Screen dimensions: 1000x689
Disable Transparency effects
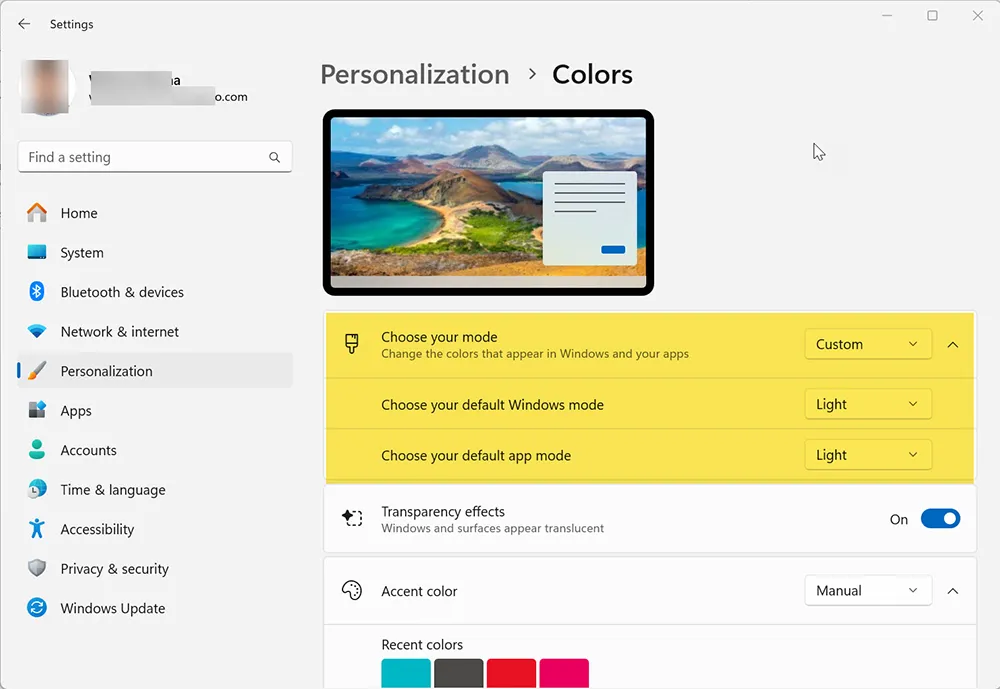(940, 518)
